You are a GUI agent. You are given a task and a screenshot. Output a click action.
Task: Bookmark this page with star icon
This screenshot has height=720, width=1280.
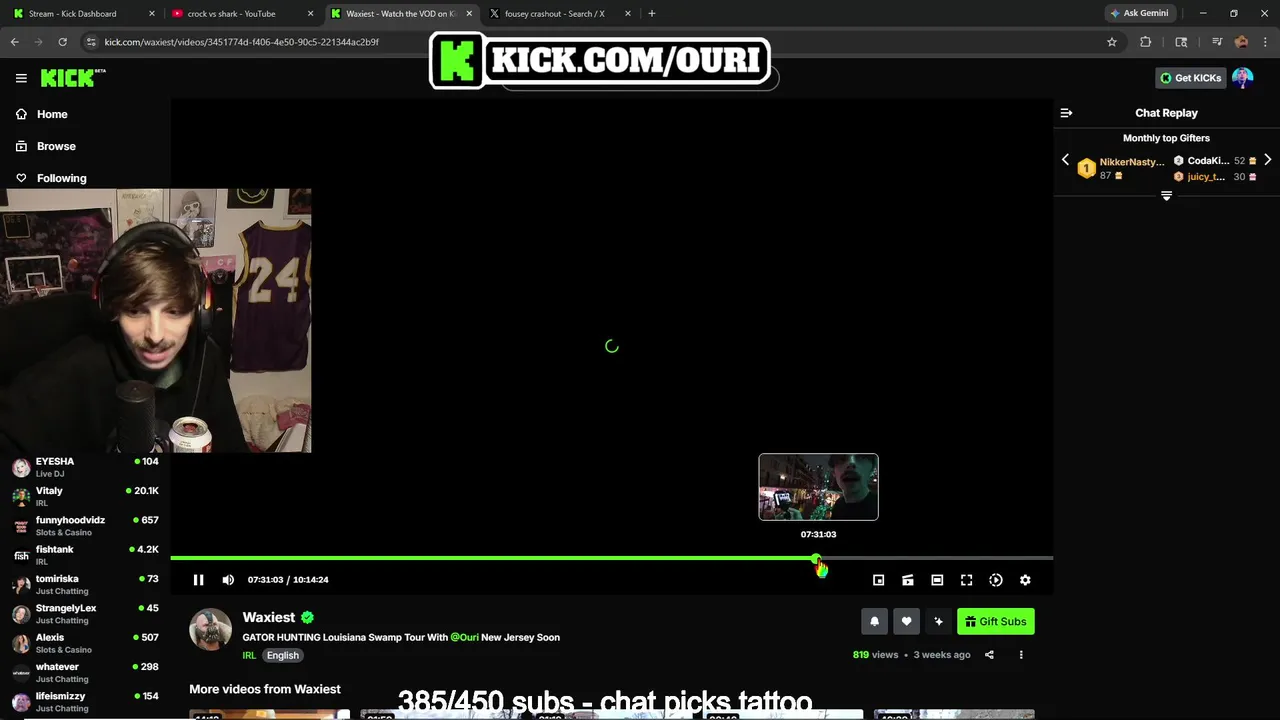click(1111, 42)
